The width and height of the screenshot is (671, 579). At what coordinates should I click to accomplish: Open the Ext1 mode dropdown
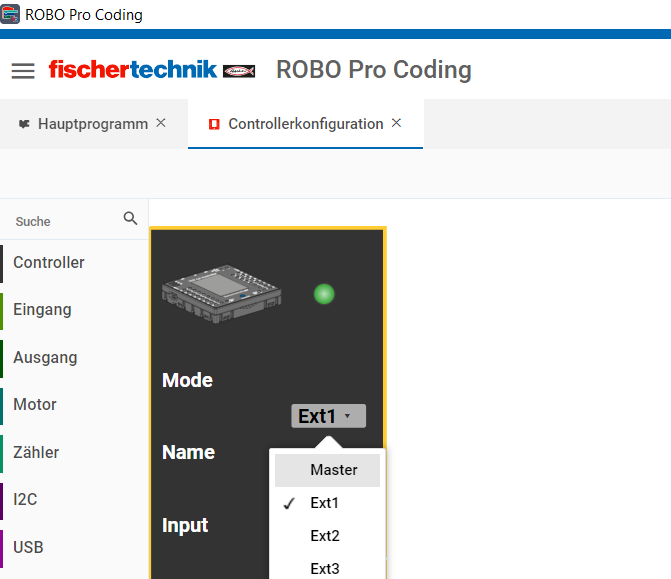329,416
